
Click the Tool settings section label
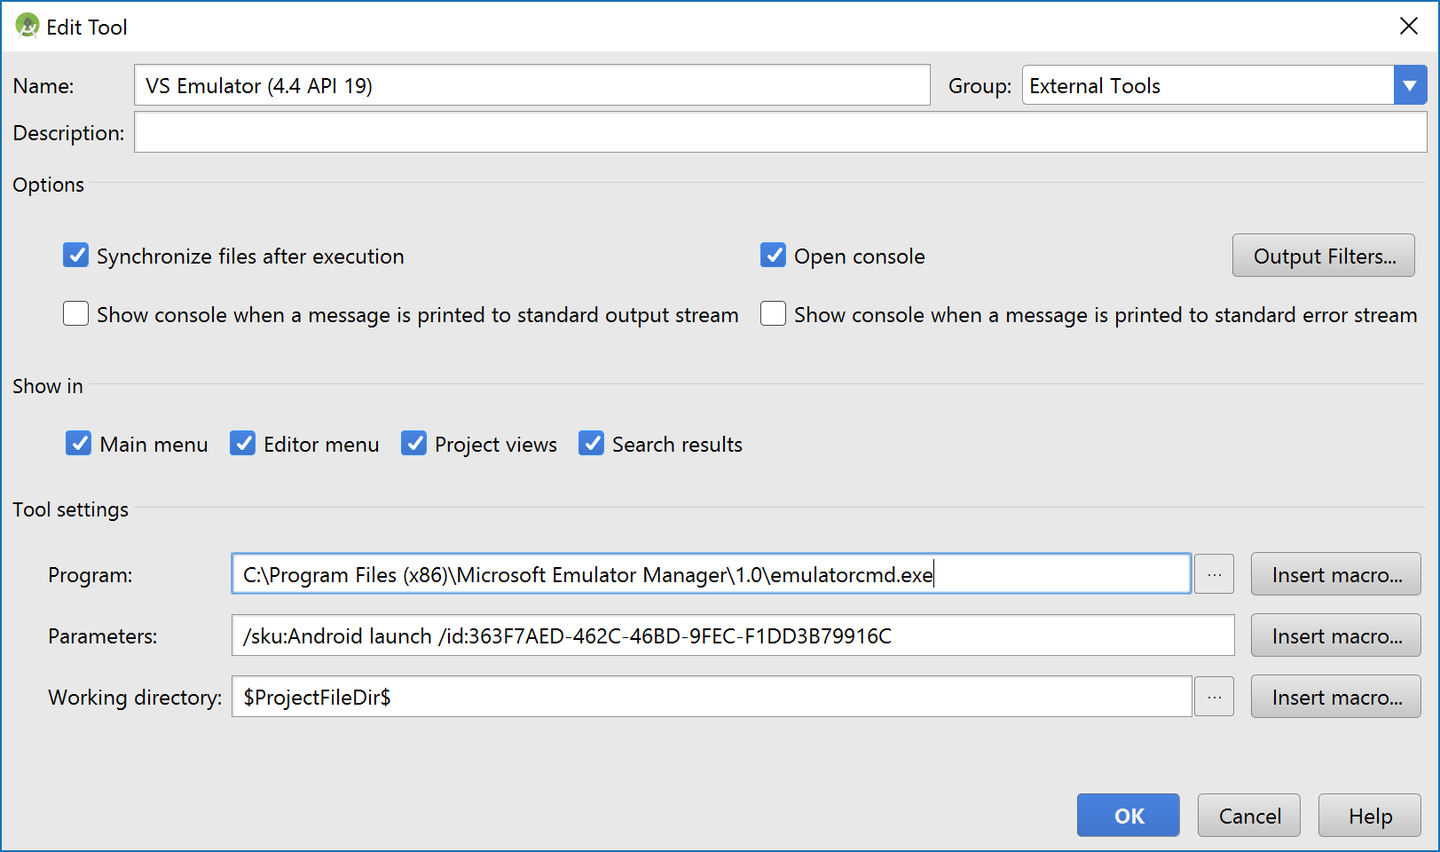coord(70,509)
